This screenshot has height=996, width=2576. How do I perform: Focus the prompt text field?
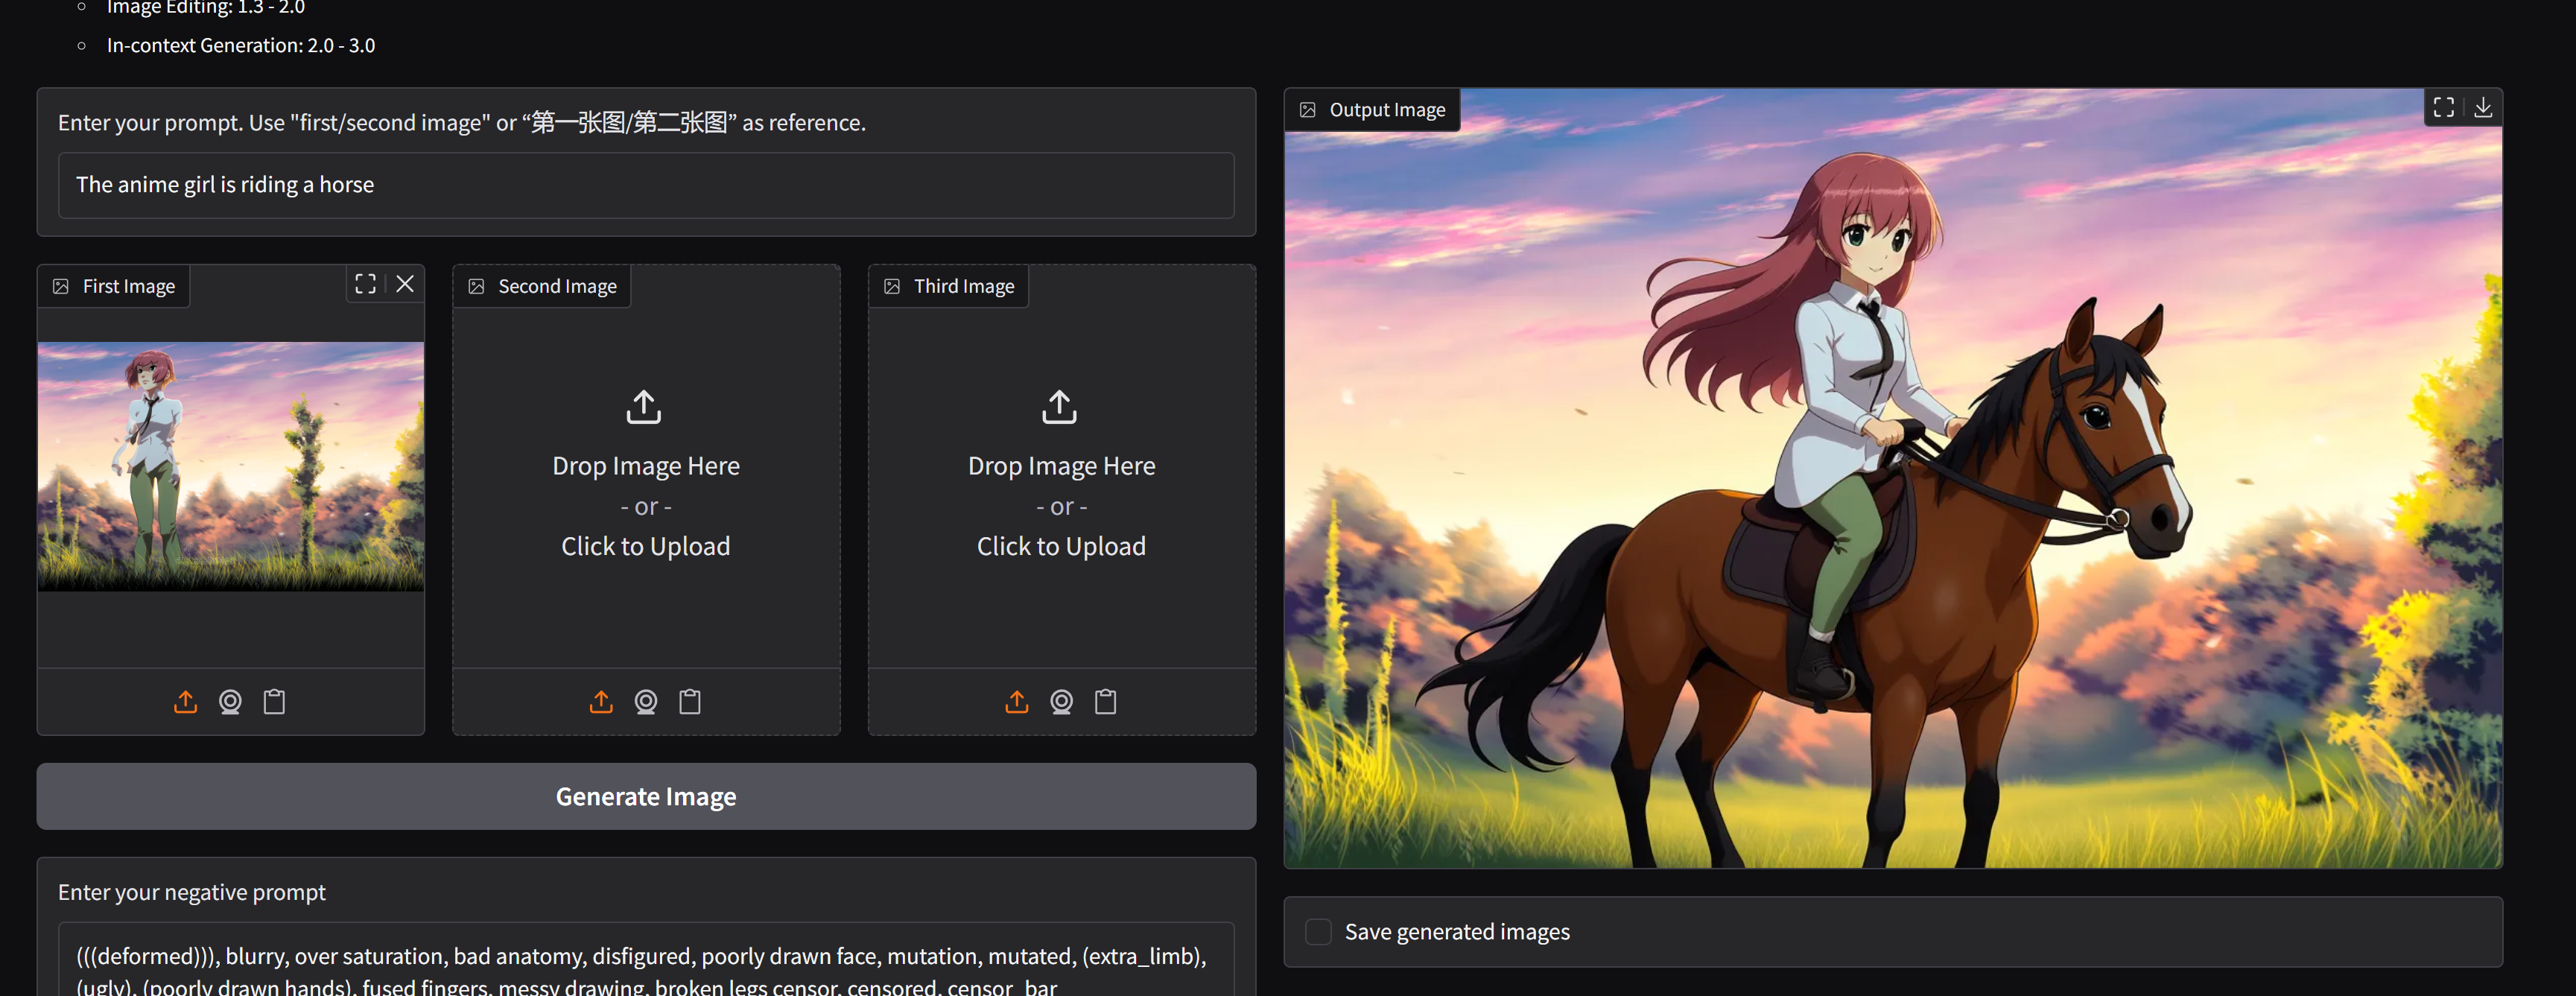tap(646, 185)
